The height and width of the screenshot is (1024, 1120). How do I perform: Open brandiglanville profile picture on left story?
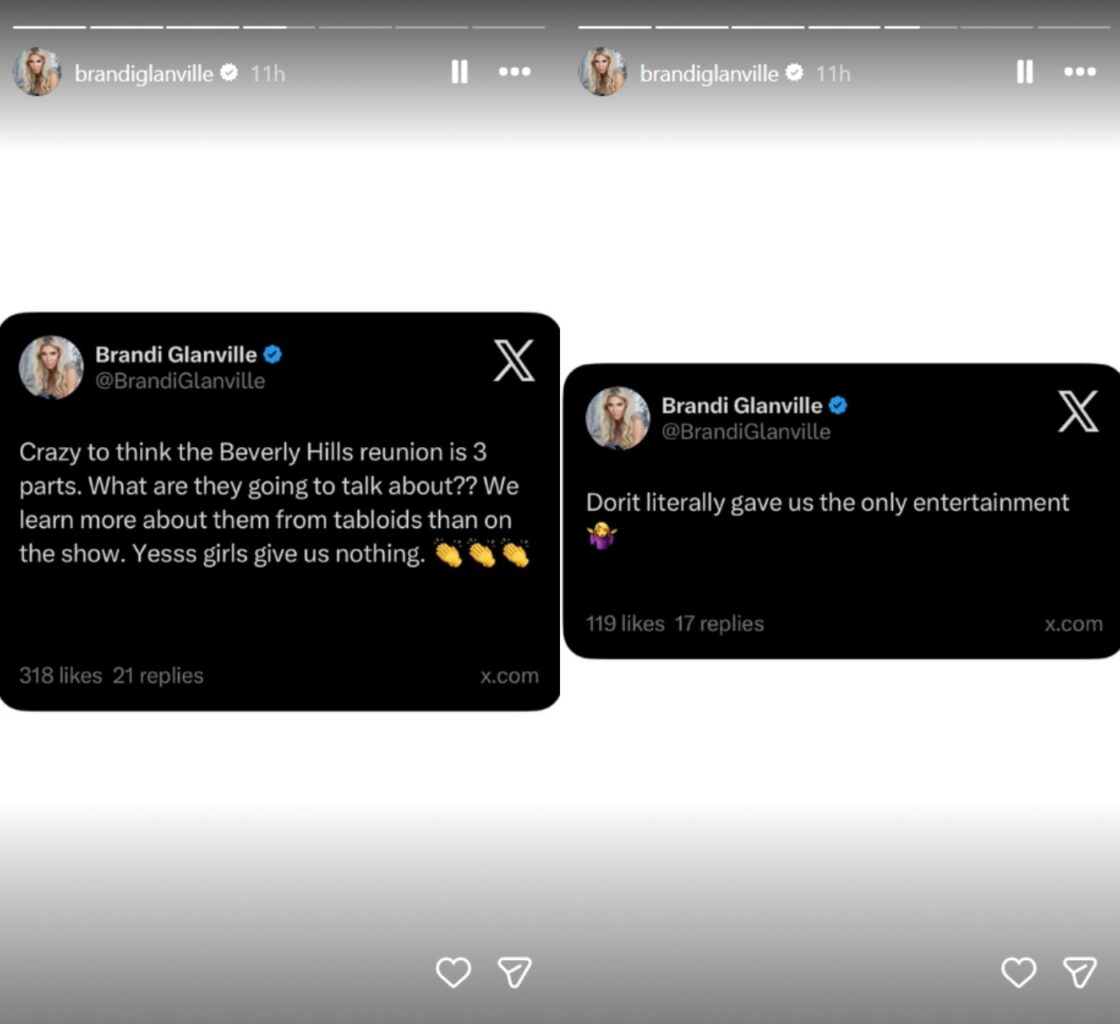37,72
